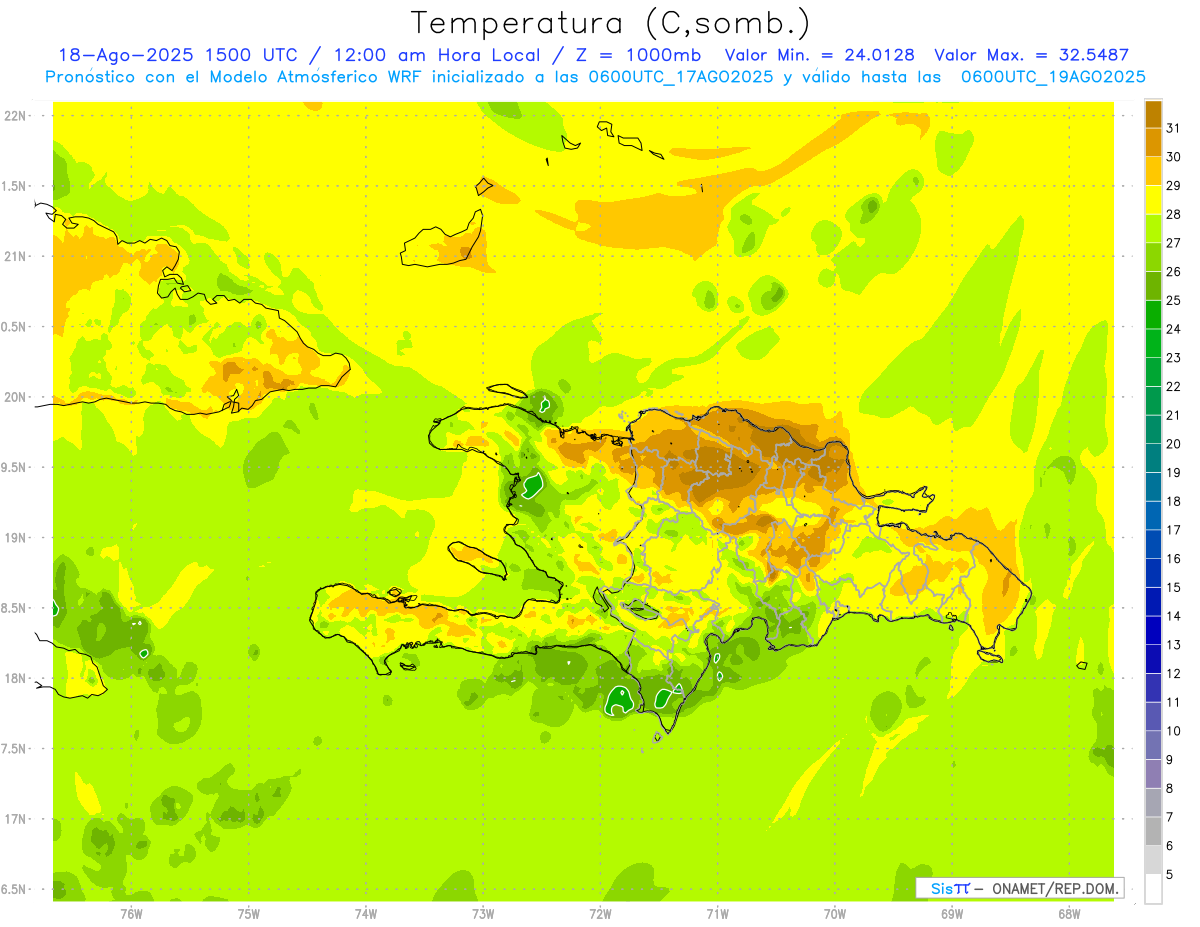Select the legend swatch between 29 and 30
1200x927 pixels.
[1153, 170]
